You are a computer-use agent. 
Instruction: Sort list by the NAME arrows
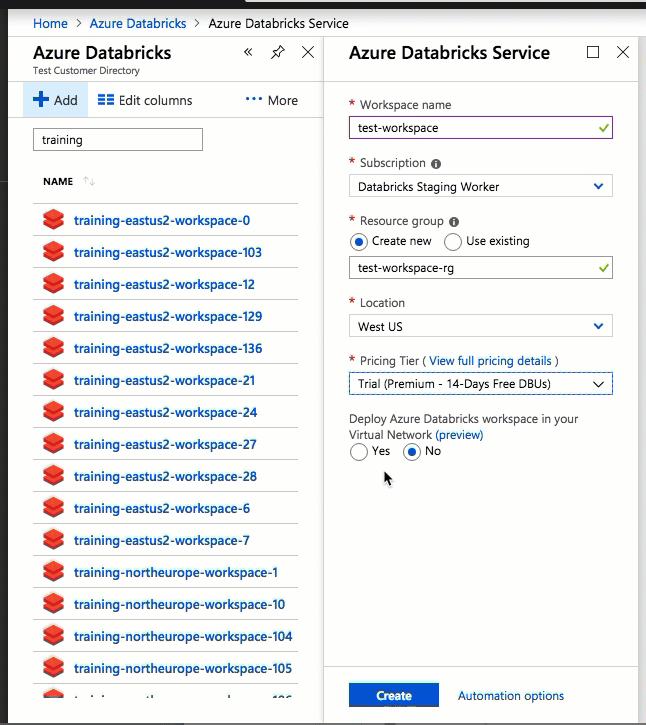pyautogui.click(x=89, y=181)
